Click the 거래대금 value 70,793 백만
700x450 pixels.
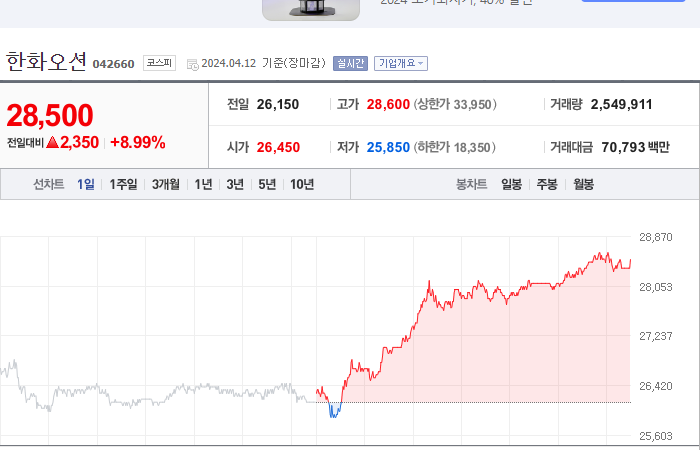click(635, 147)
